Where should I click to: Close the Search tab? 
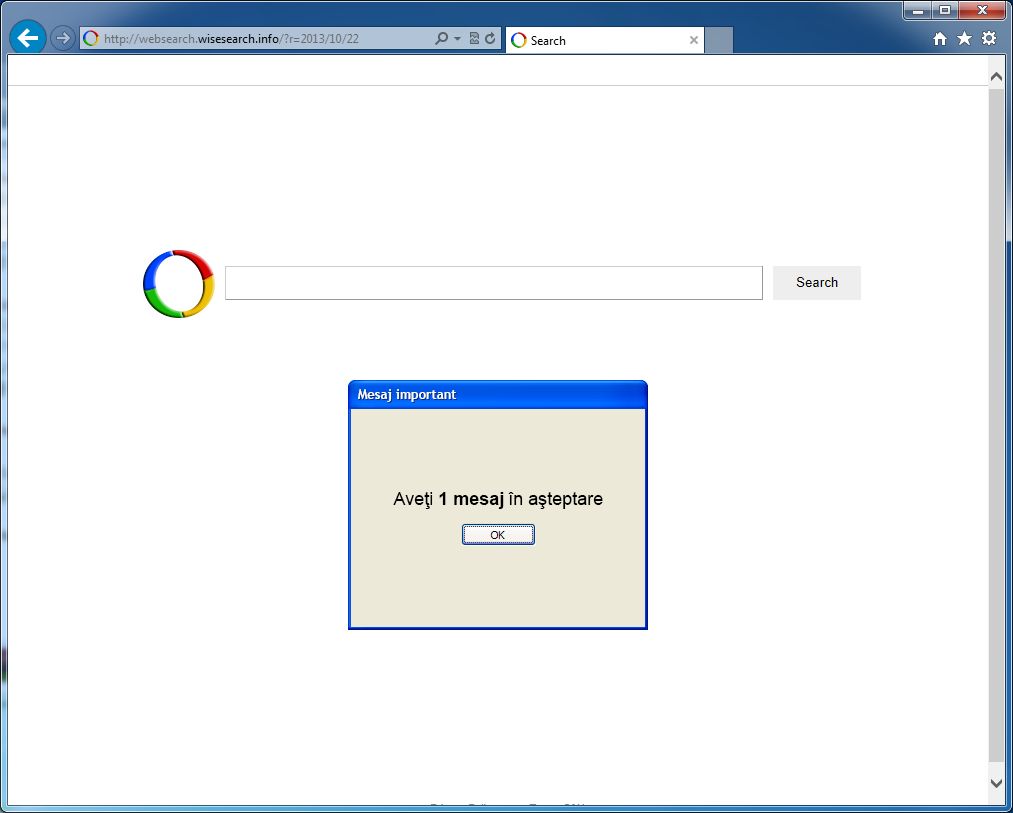click(x=694, y=40)
